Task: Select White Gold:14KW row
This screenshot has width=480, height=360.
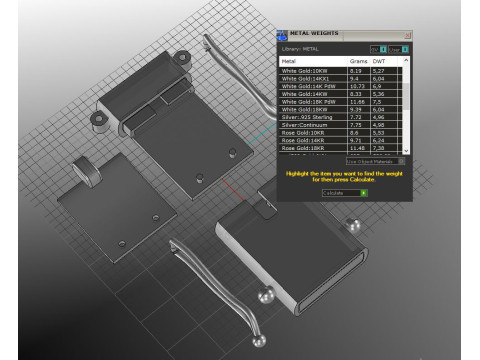Action: pos(340,94)
